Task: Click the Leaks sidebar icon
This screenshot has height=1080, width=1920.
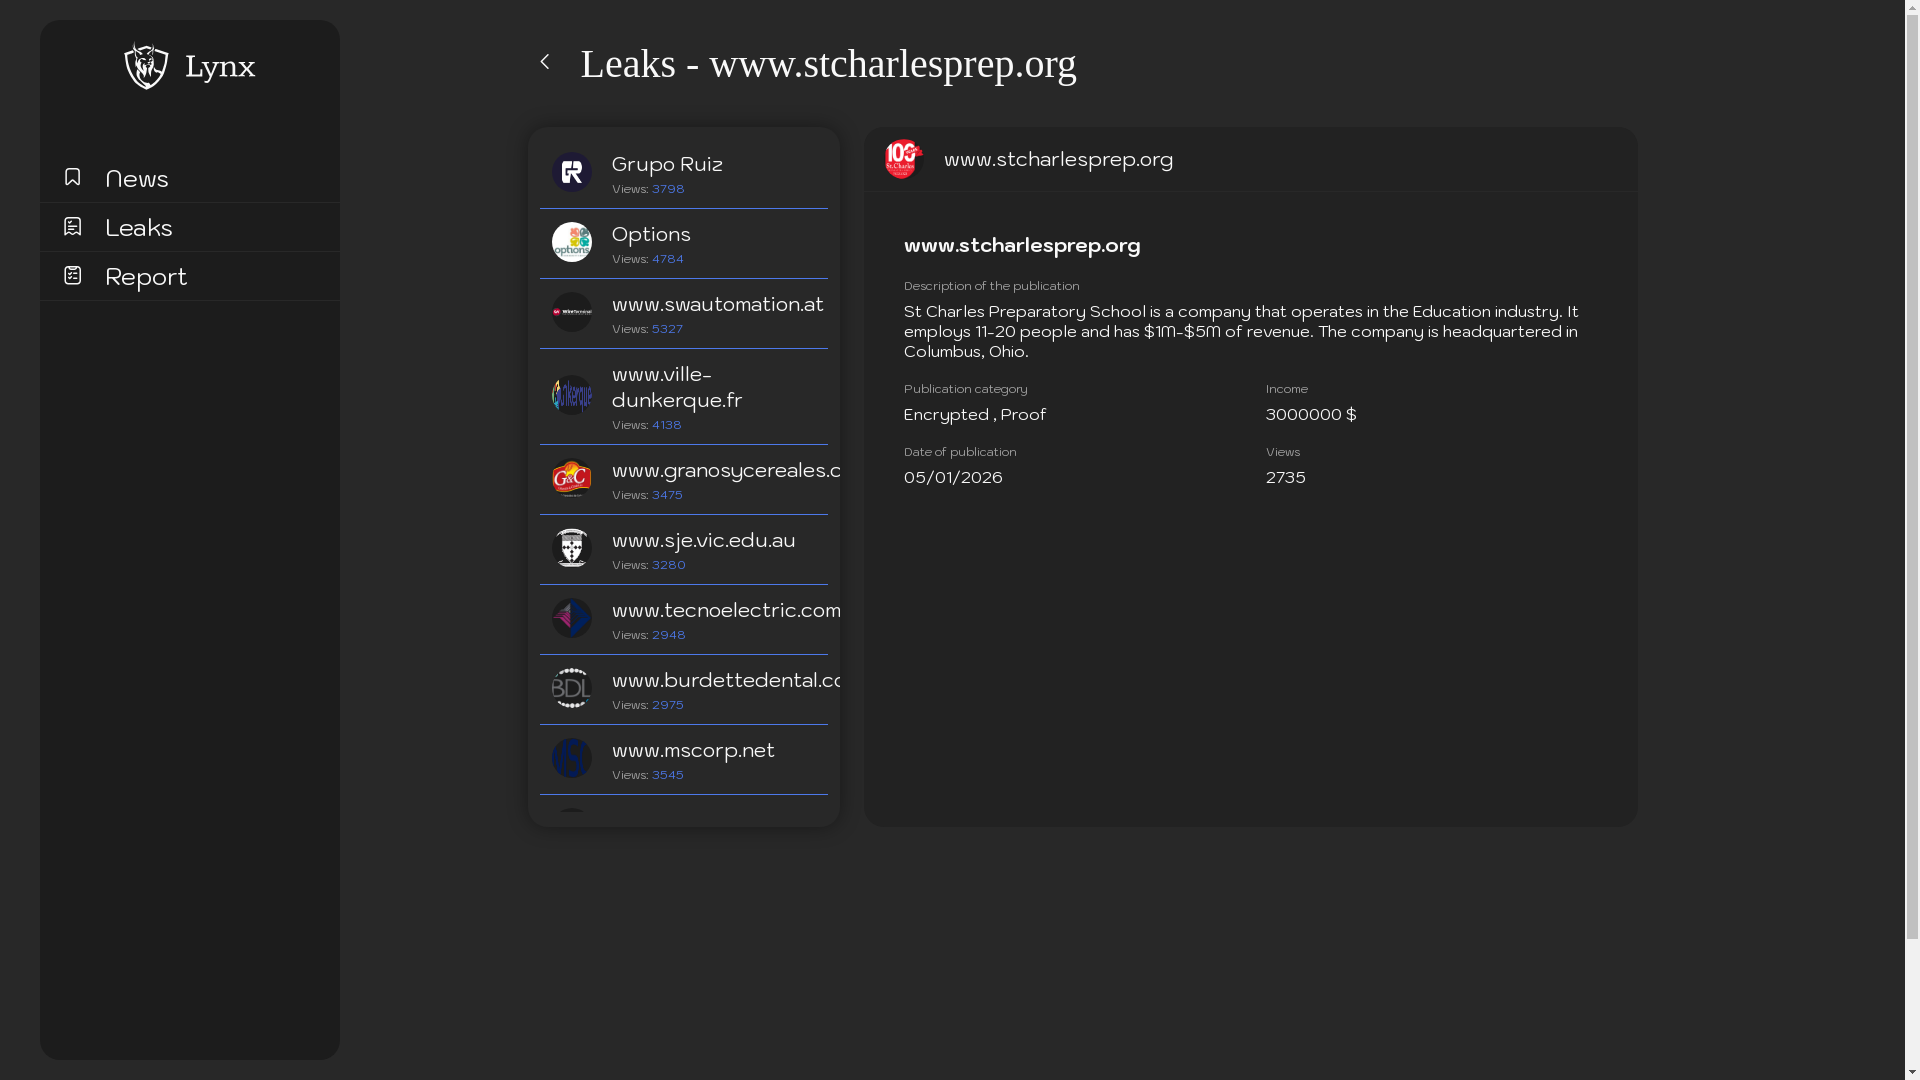Action: point(72,226)
